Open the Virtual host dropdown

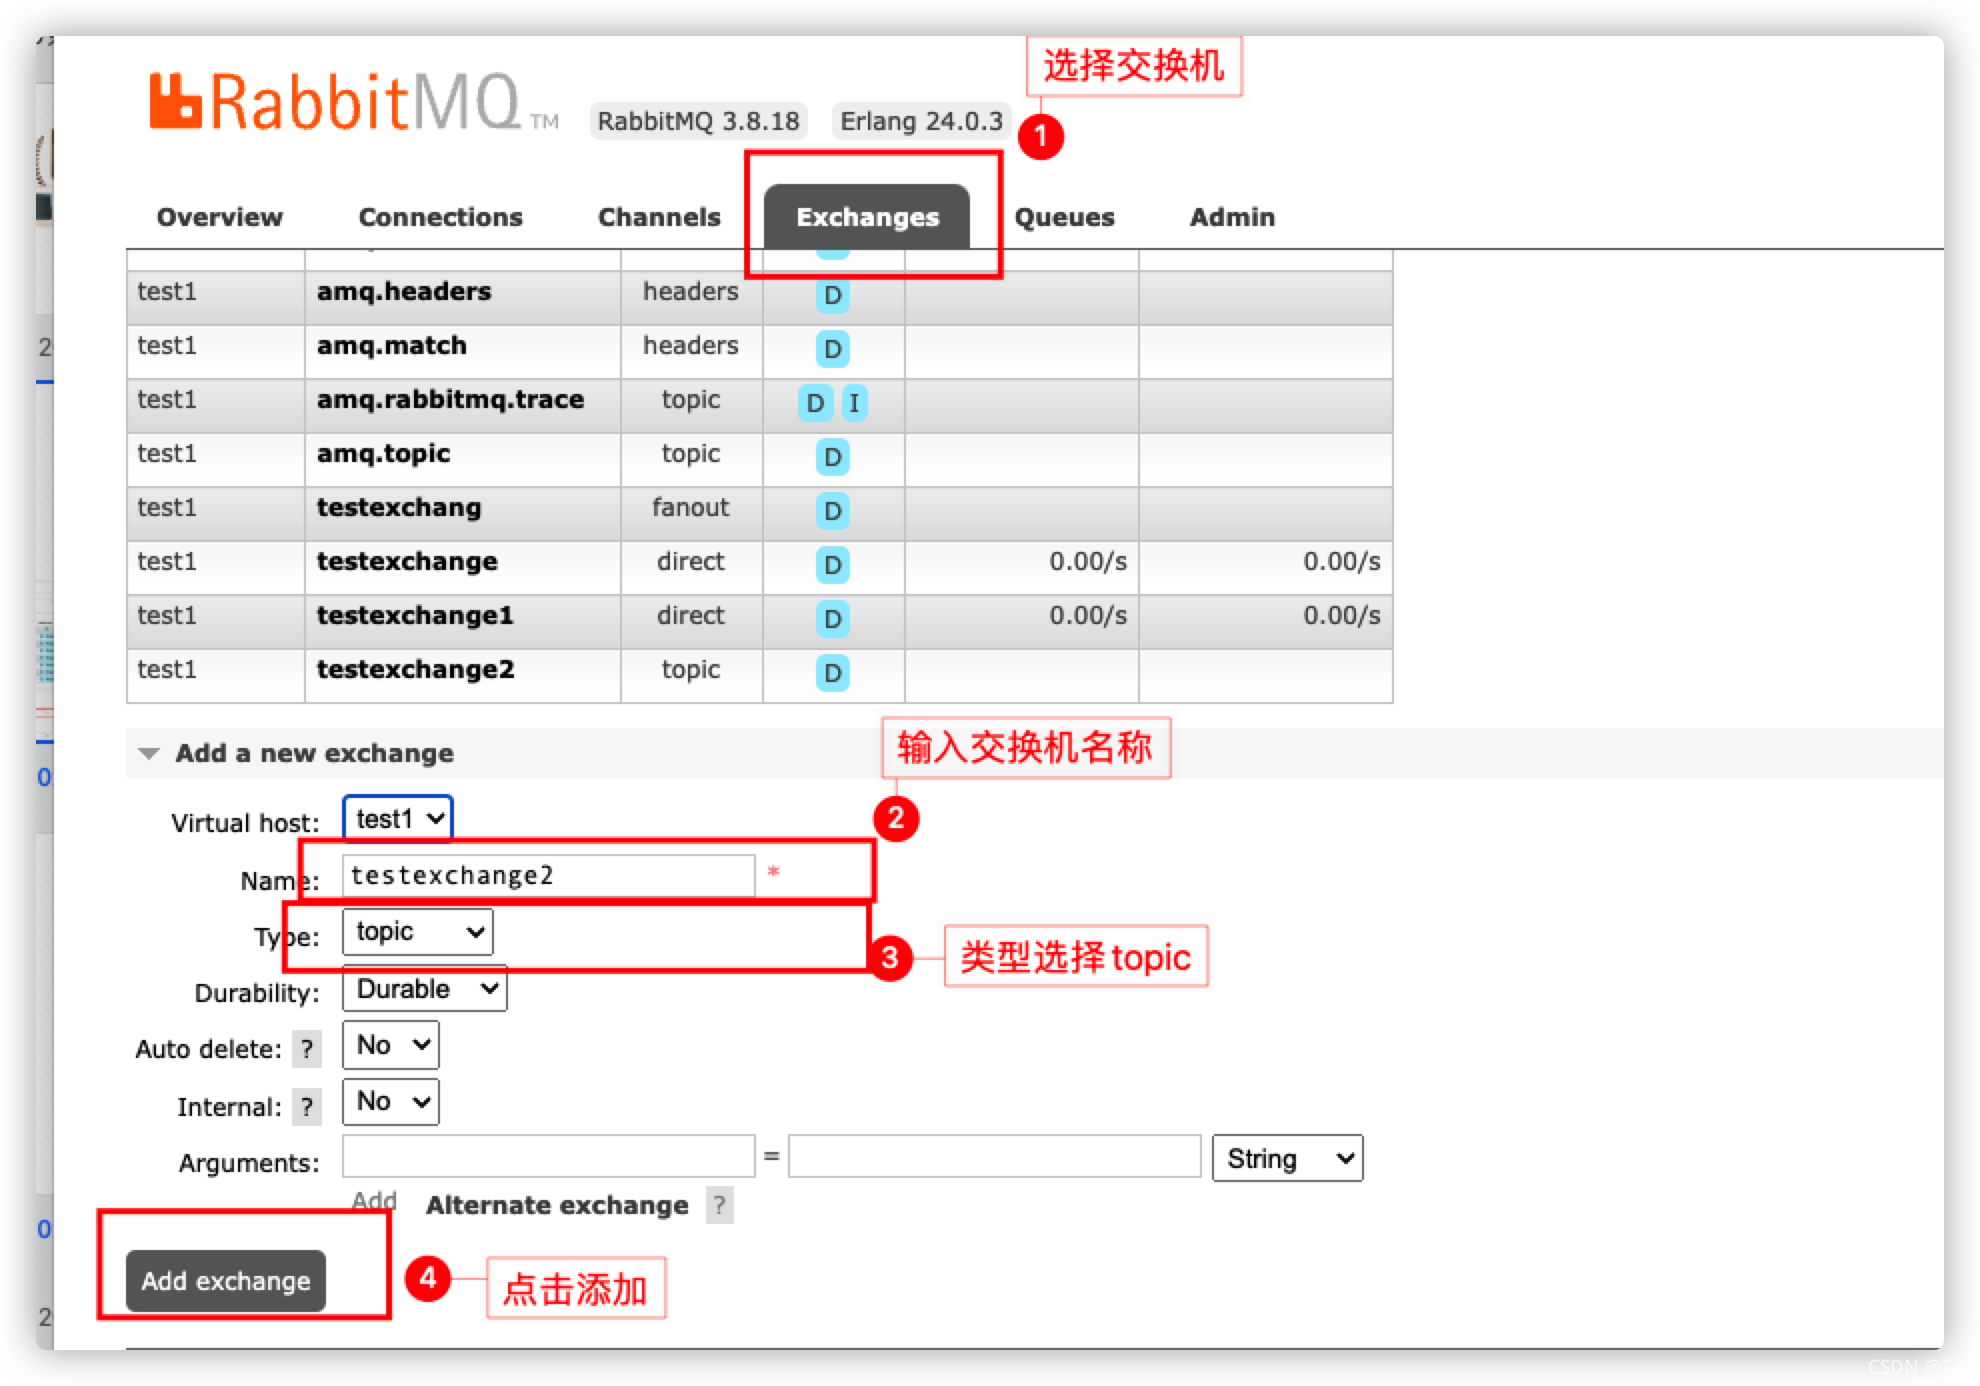[397, 819]
